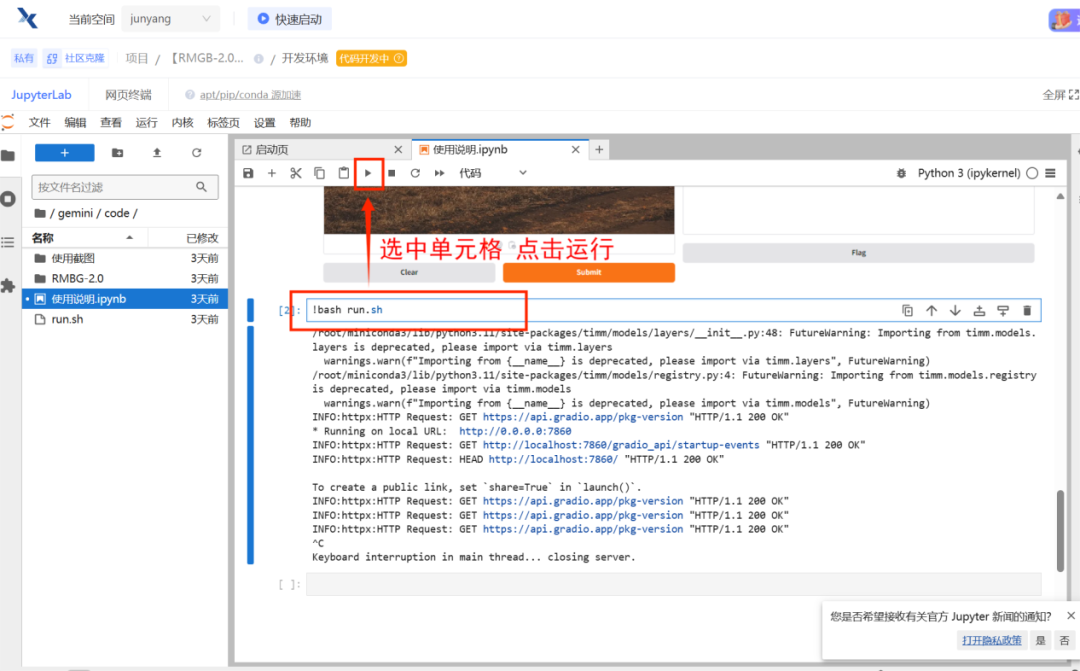The image size is (1080, 671).
Task: Click the Python 3 (ipykernel) kernel name
Action: 968,173
